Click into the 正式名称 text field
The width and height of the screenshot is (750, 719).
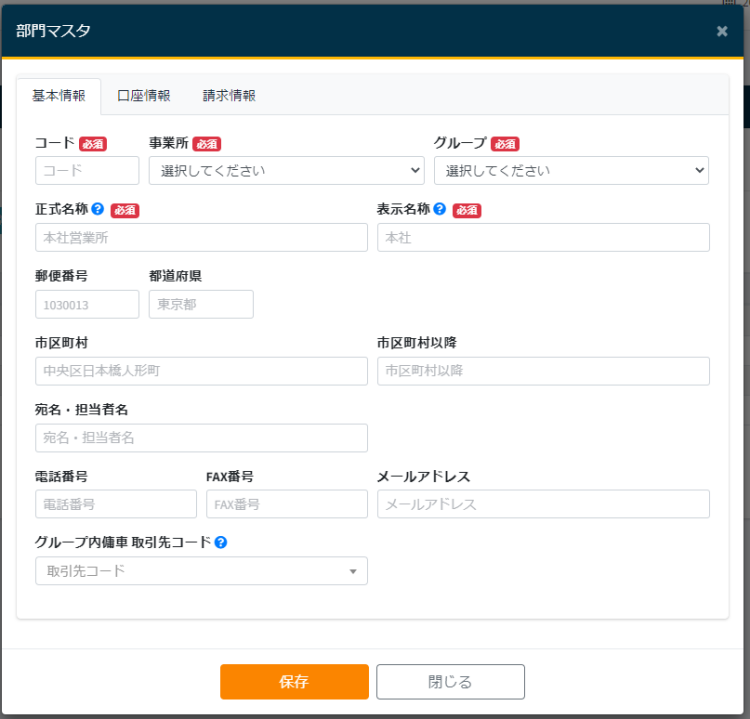coord(201,237)
